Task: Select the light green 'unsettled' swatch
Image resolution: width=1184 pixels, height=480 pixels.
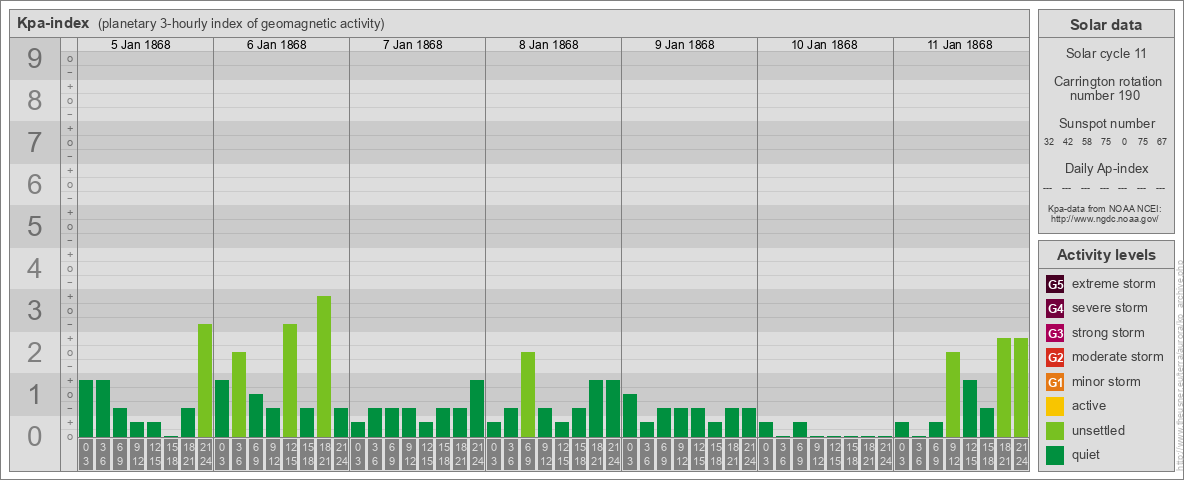Action: [x=1055, y=430]
